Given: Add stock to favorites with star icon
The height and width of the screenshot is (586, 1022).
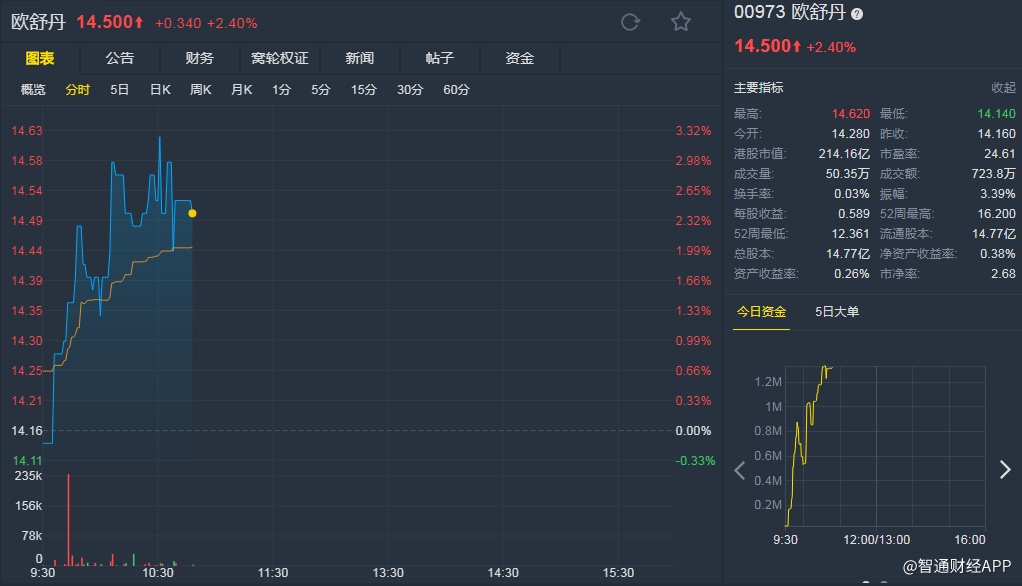Looking at the screenshot, I should (681, 22).
